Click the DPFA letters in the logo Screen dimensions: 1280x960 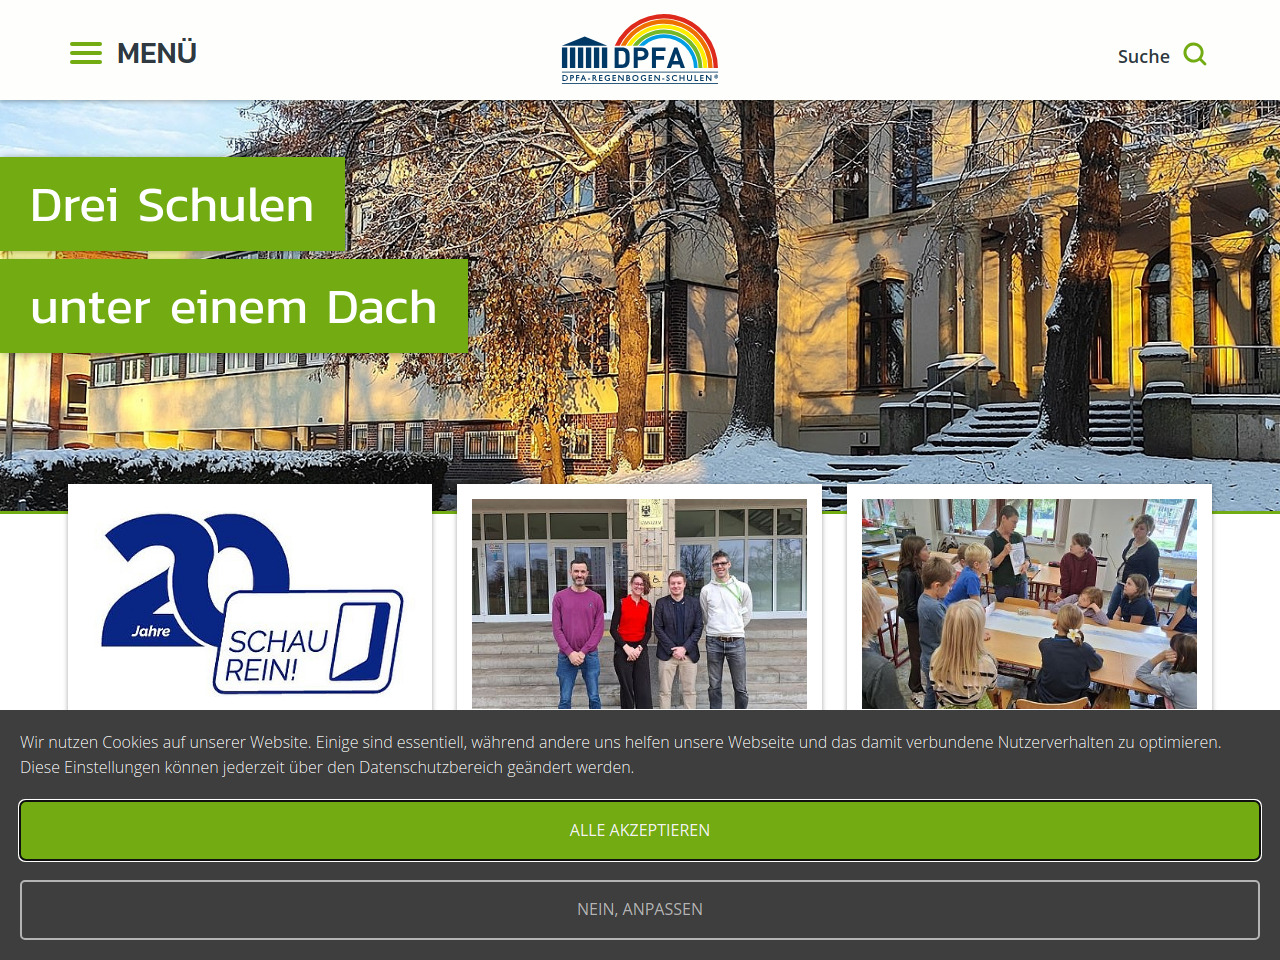point(649,59)
